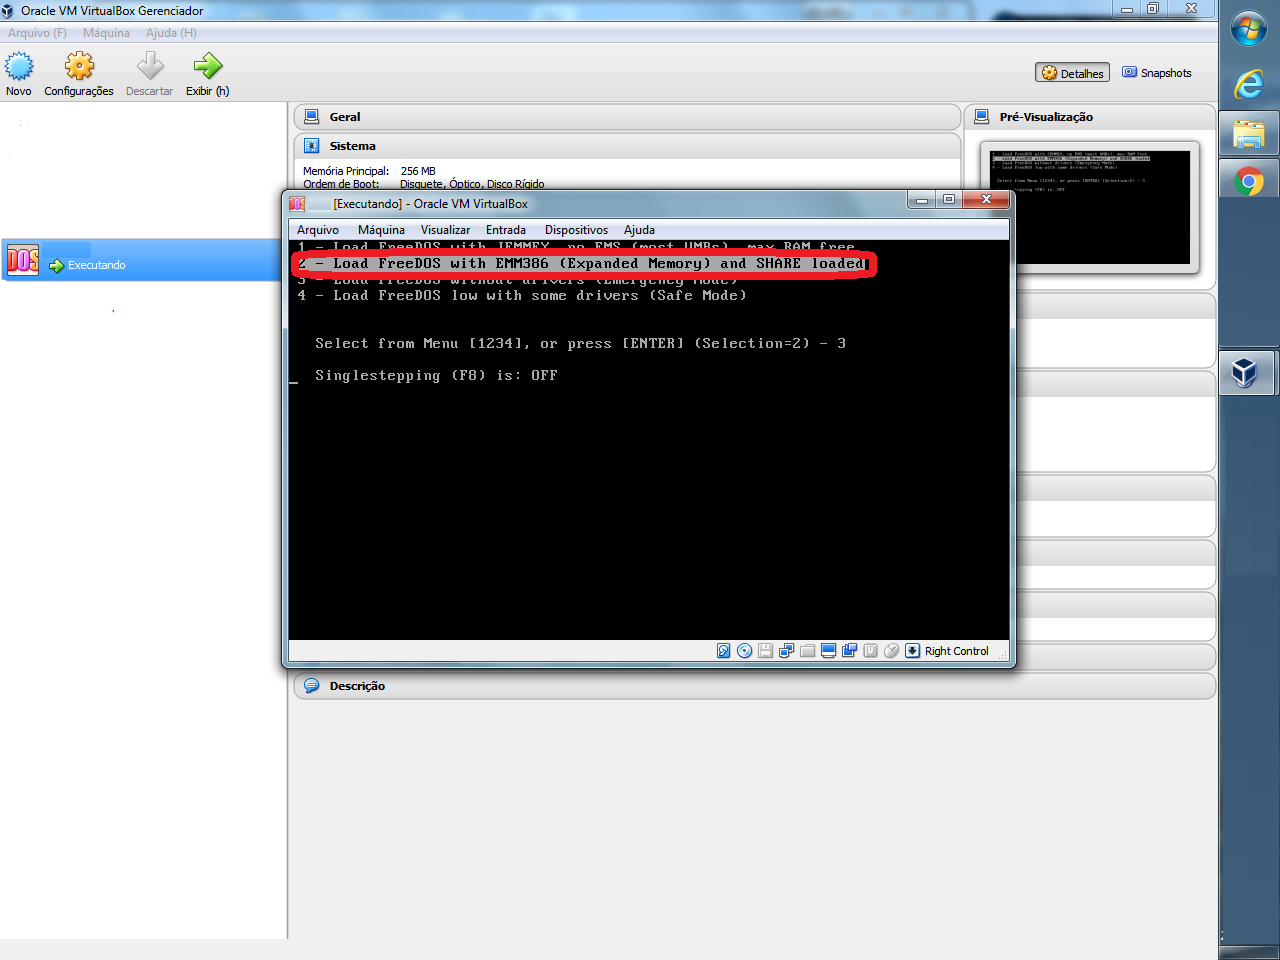1280x960 pixels.
Task: Click 'Singlestepping (F8) is: OFF' line
Action: click(x=436, y=376)
